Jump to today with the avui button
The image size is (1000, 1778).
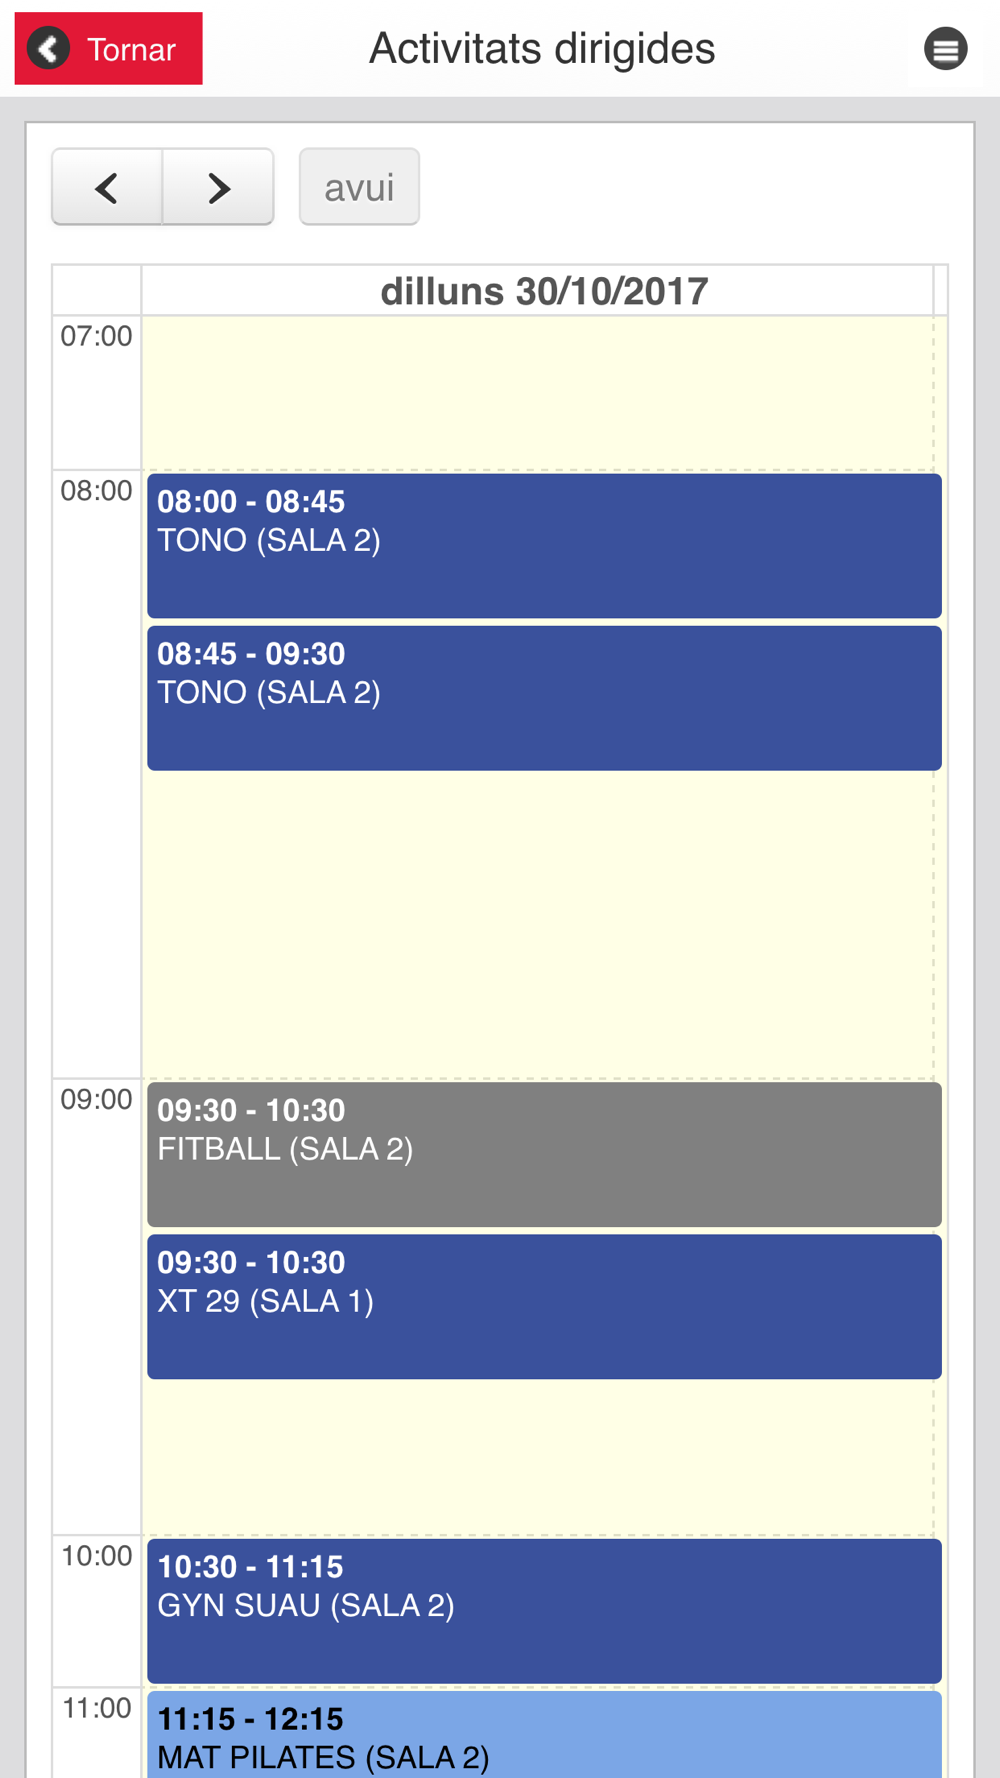(359, 187)
